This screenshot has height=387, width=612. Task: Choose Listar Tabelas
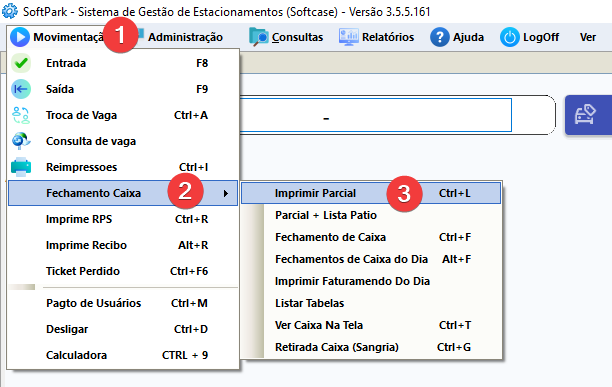(x=371, y=303)
